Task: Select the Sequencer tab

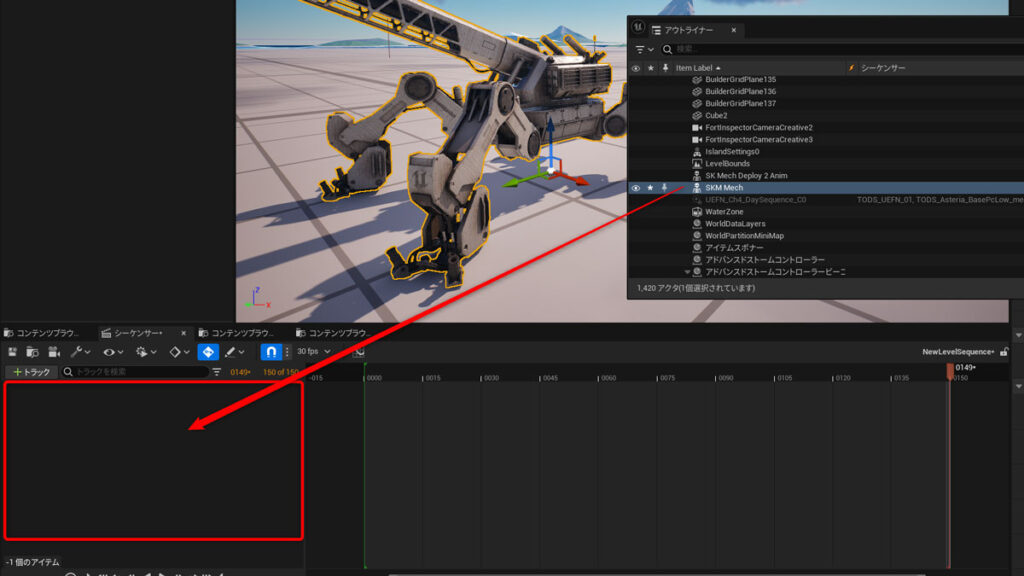Action: click(138, 333)
